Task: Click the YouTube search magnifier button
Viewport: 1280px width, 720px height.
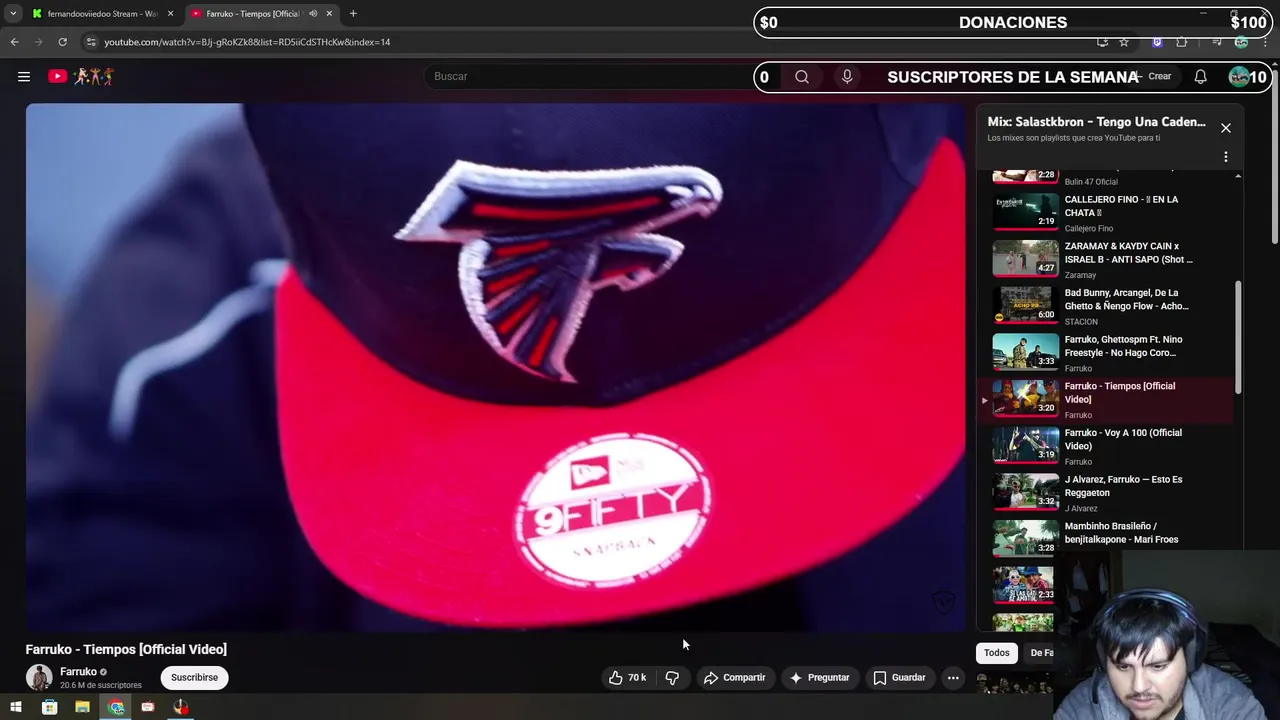Action: pos(801,76)
